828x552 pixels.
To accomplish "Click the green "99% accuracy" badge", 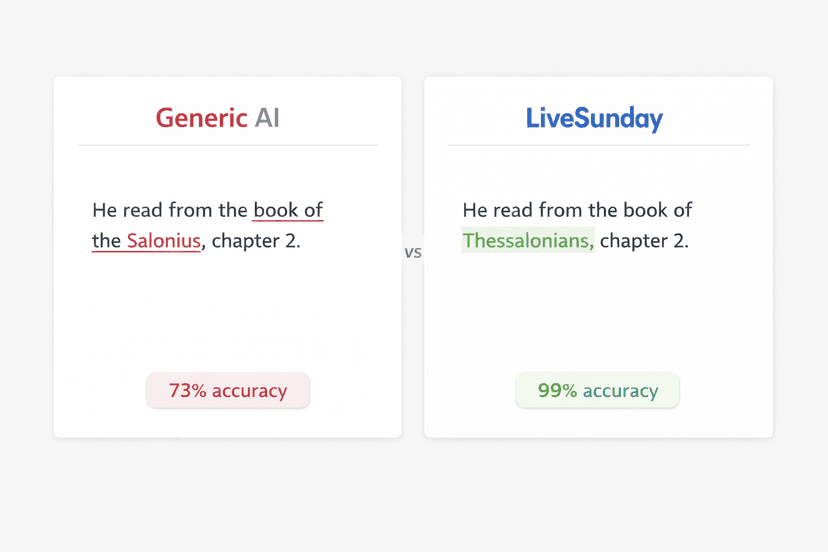I will click(598, 391).
